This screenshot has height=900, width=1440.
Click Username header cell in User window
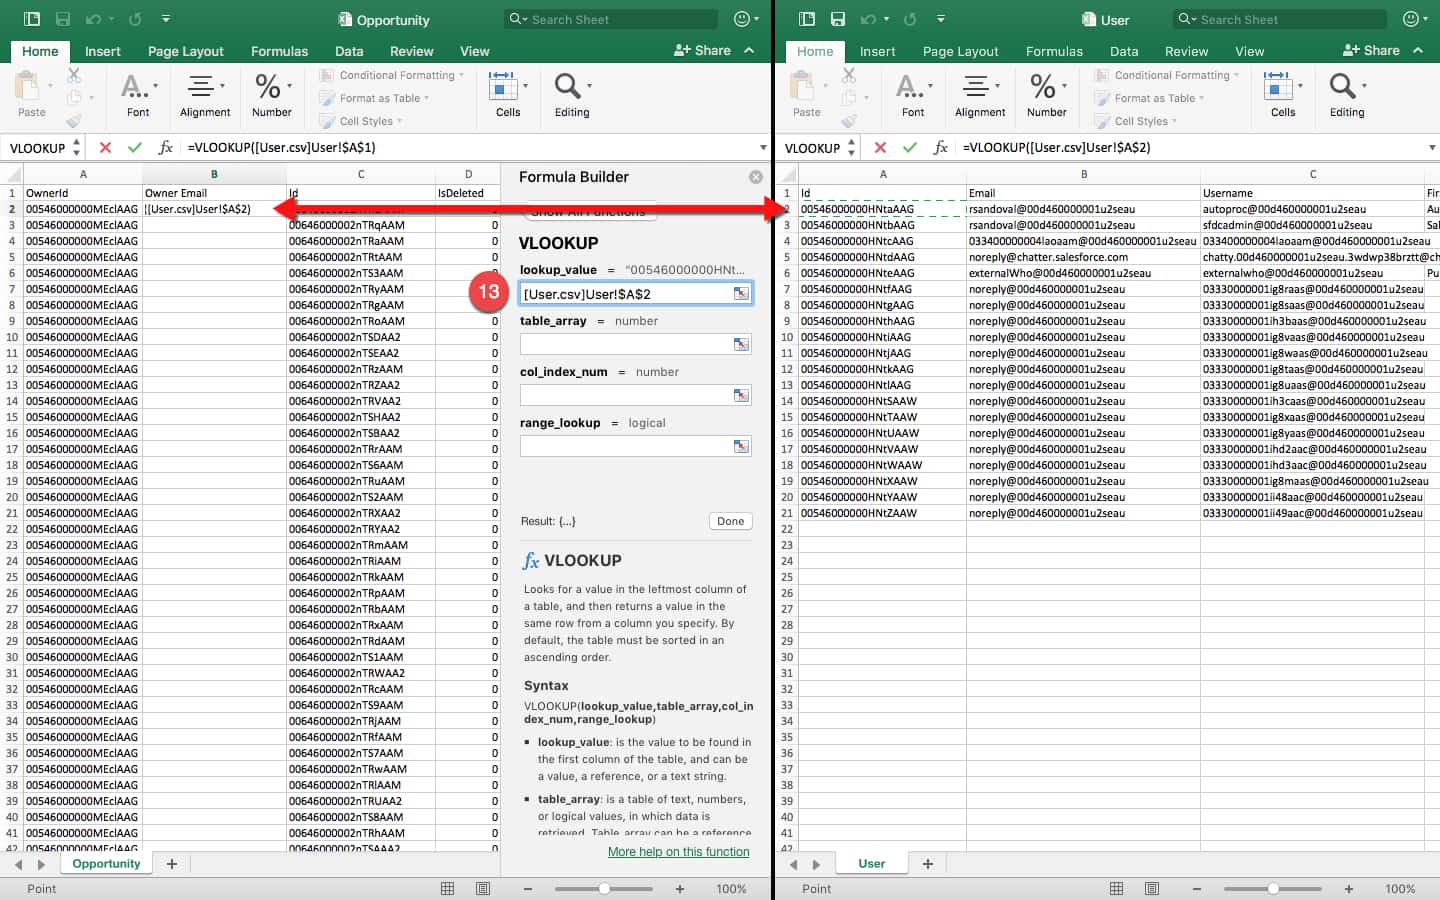click(1312, 193)
